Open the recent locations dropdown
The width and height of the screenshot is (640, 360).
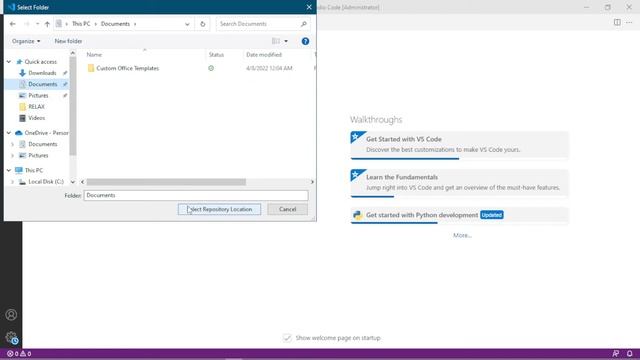(x=37, y=24)
